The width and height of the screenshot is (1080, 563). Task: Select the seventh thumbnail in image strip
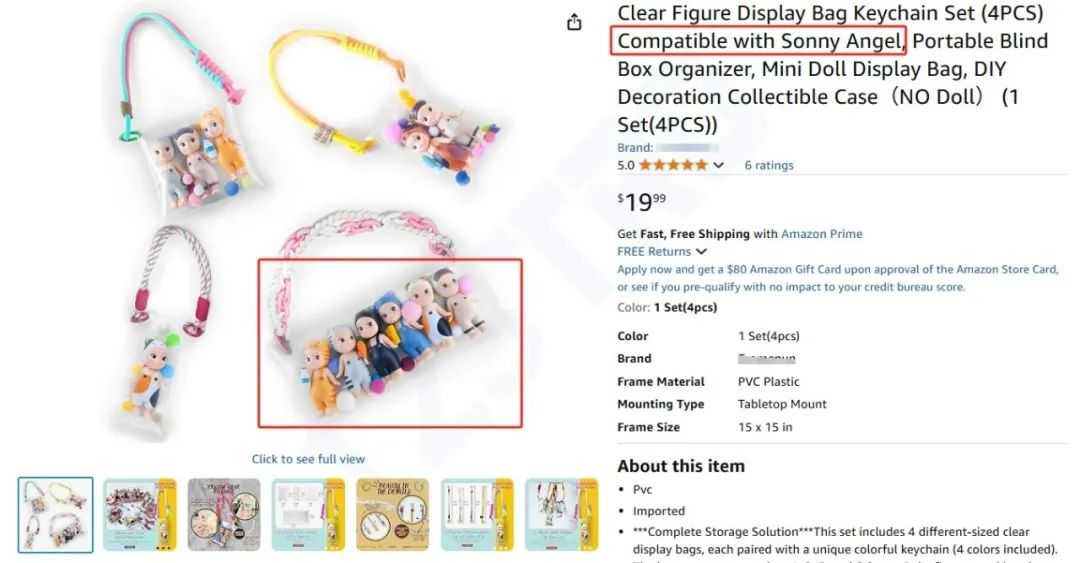(x=561, y=514)
